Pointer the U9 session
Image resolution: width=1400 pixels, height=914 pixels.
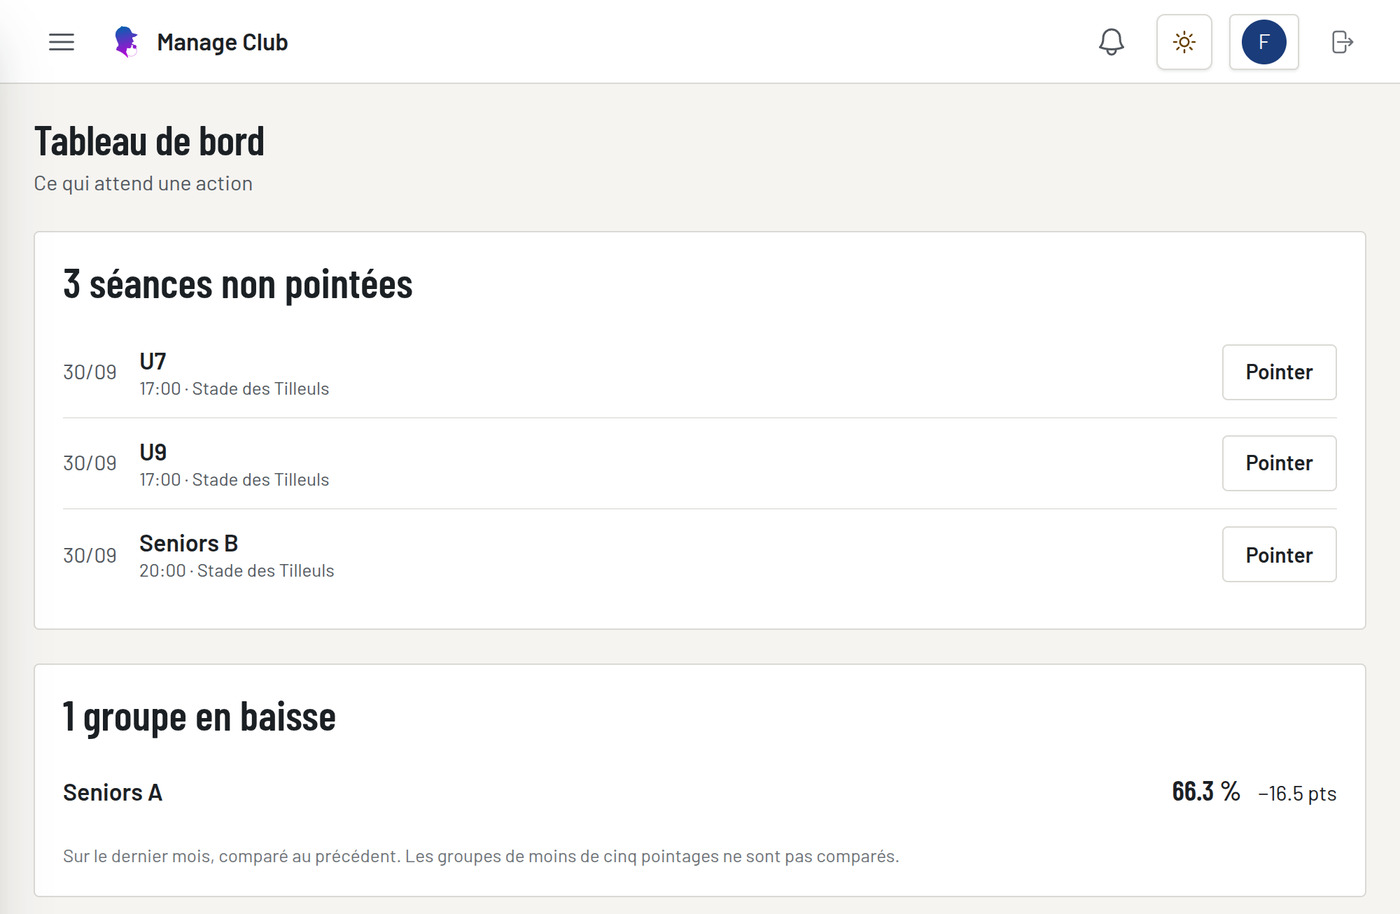(x=1279, y=463)
